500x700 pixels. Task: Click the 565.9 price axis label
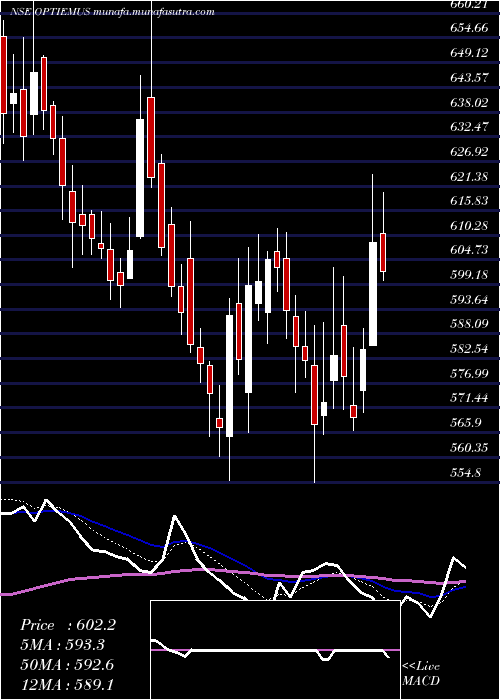(x=466, y=423)
